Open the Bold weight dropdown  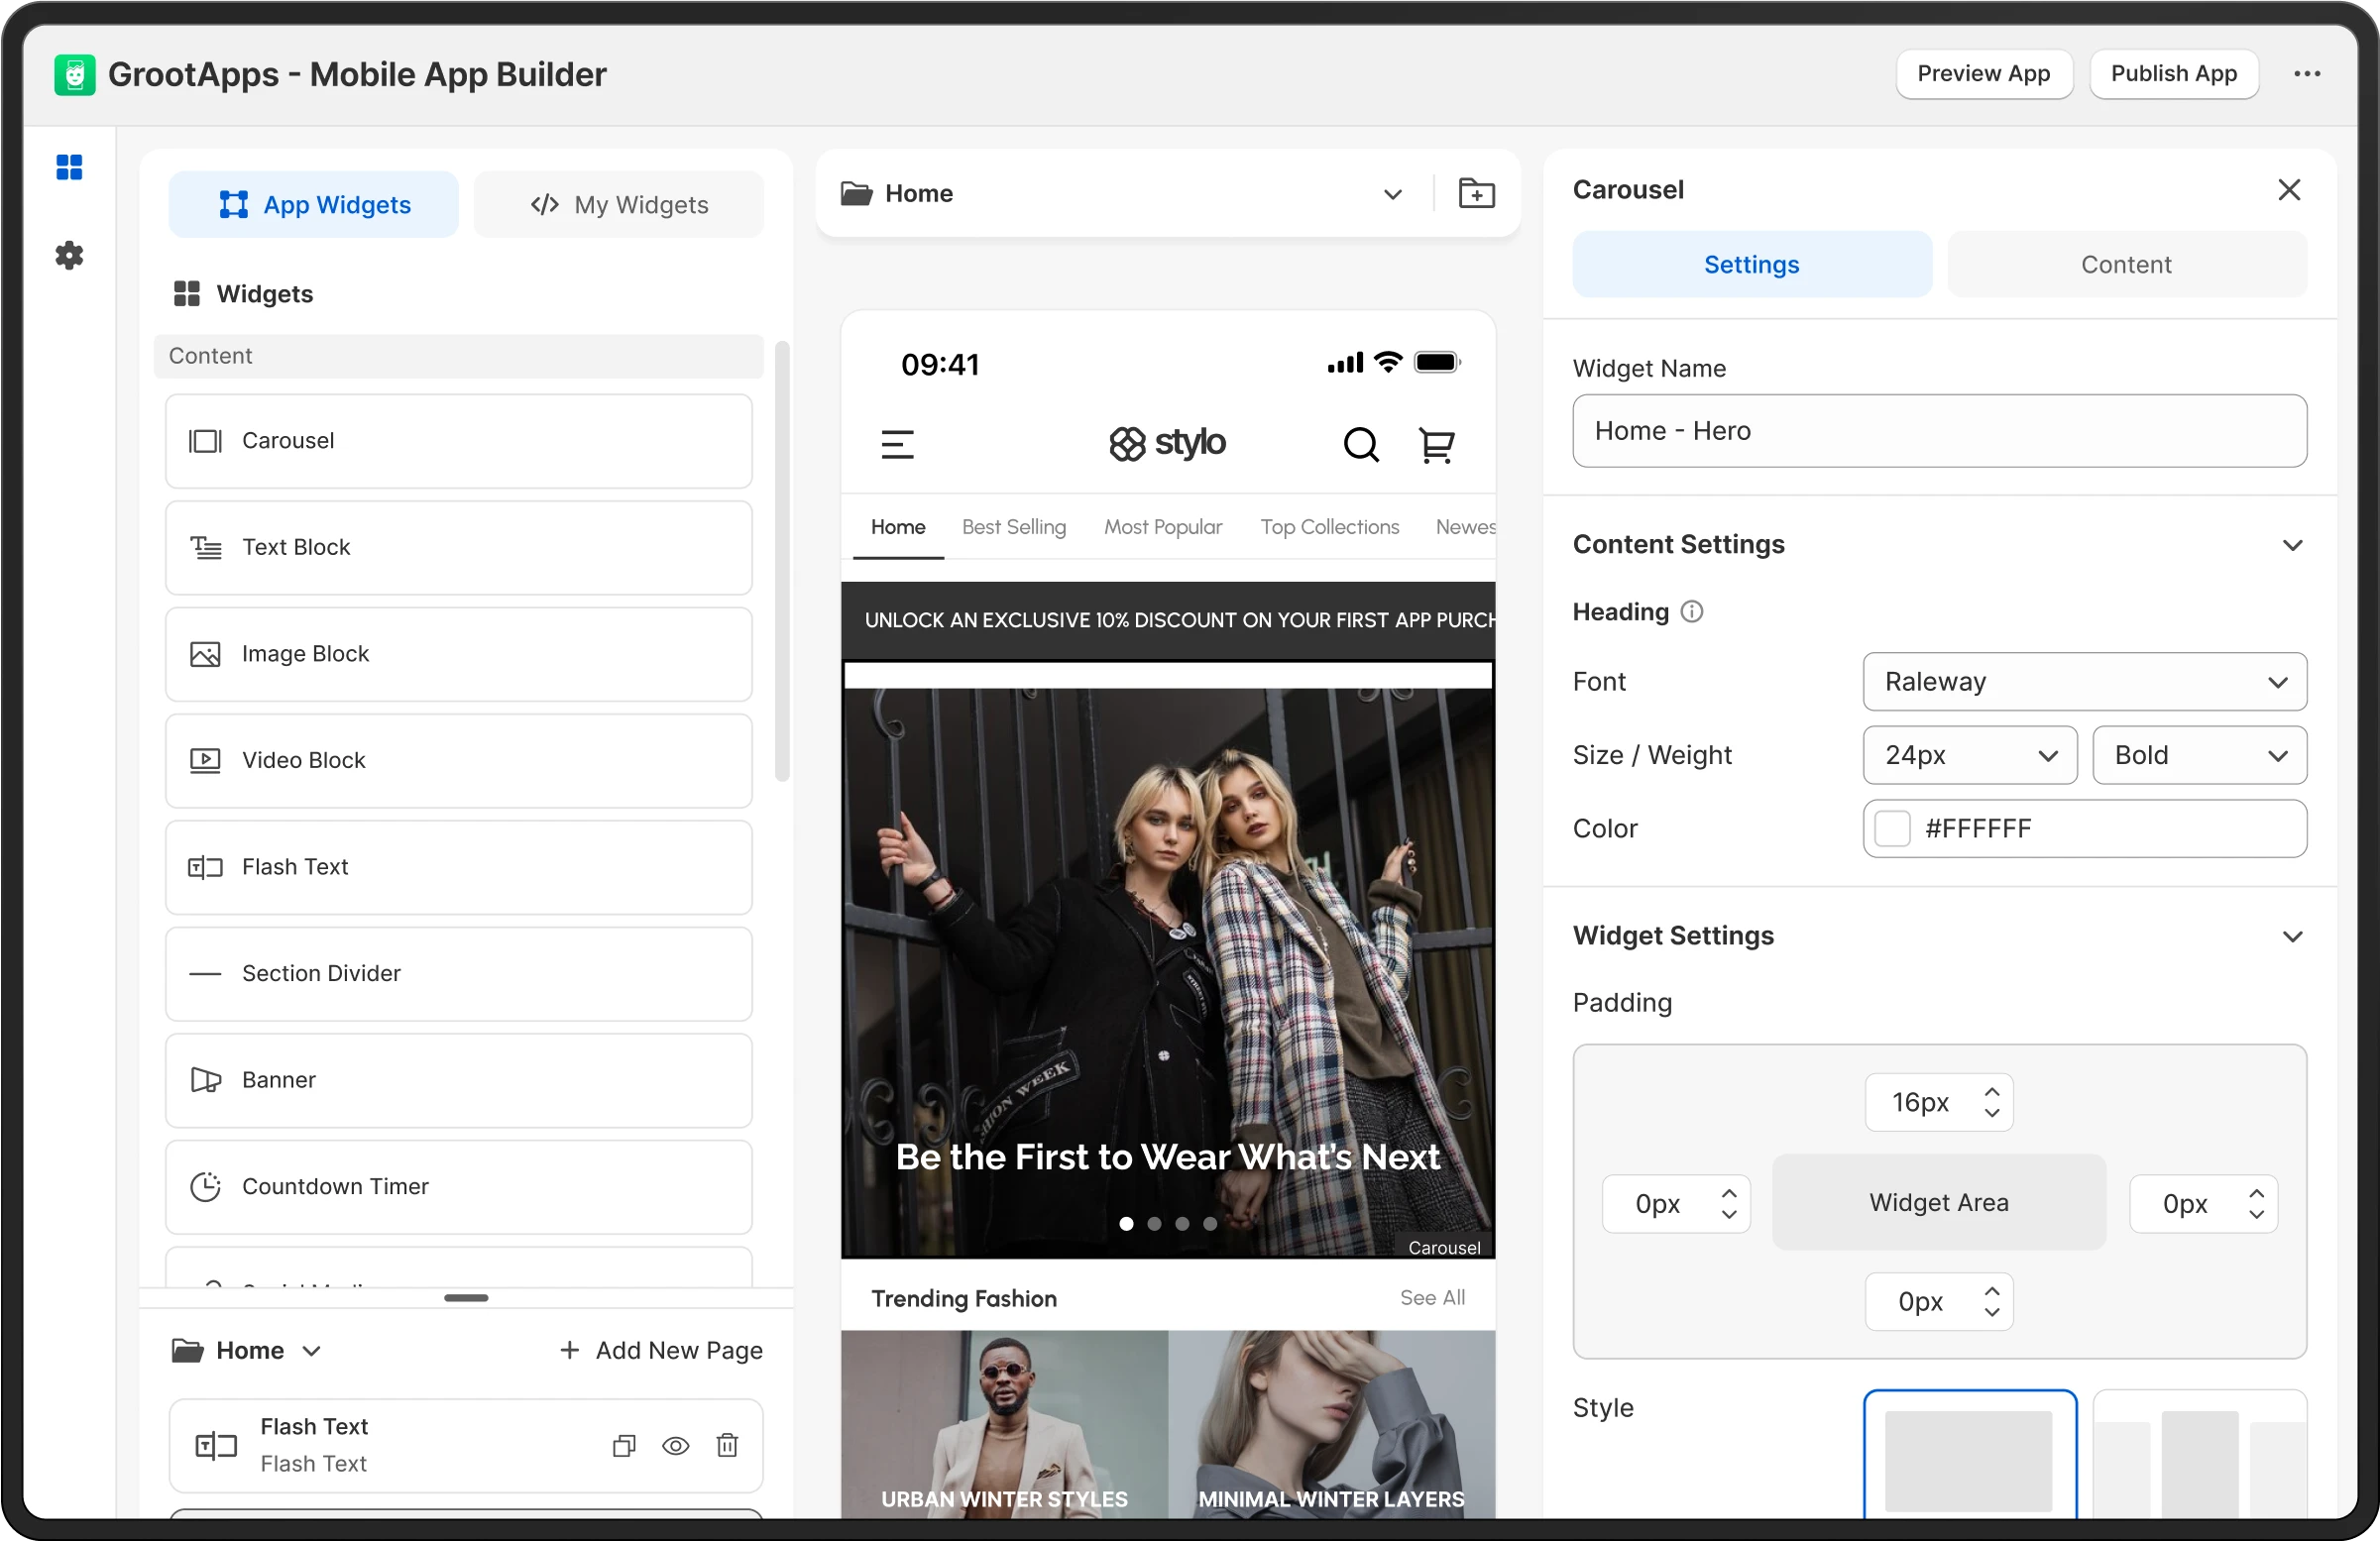[x=2199, y=755]
